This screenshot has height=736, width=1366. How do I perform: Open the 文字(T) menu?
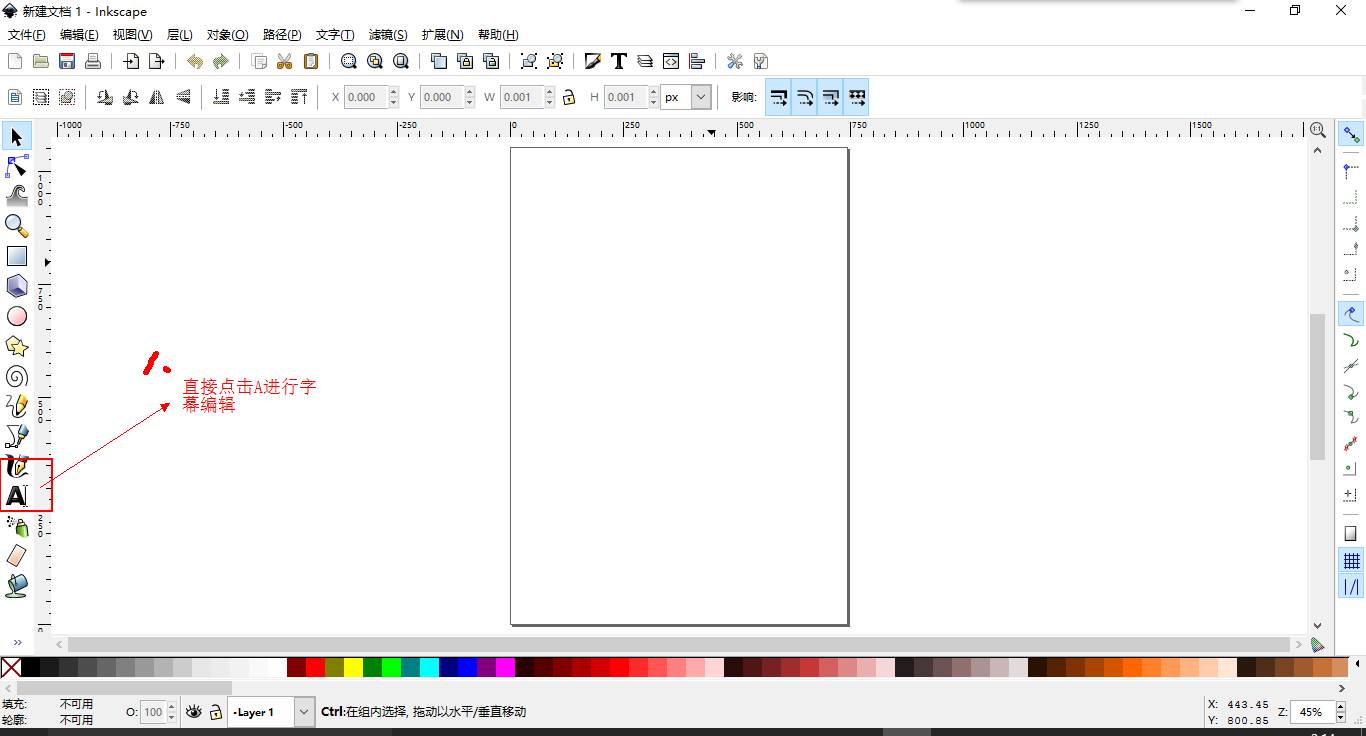[x=335, y=35]
